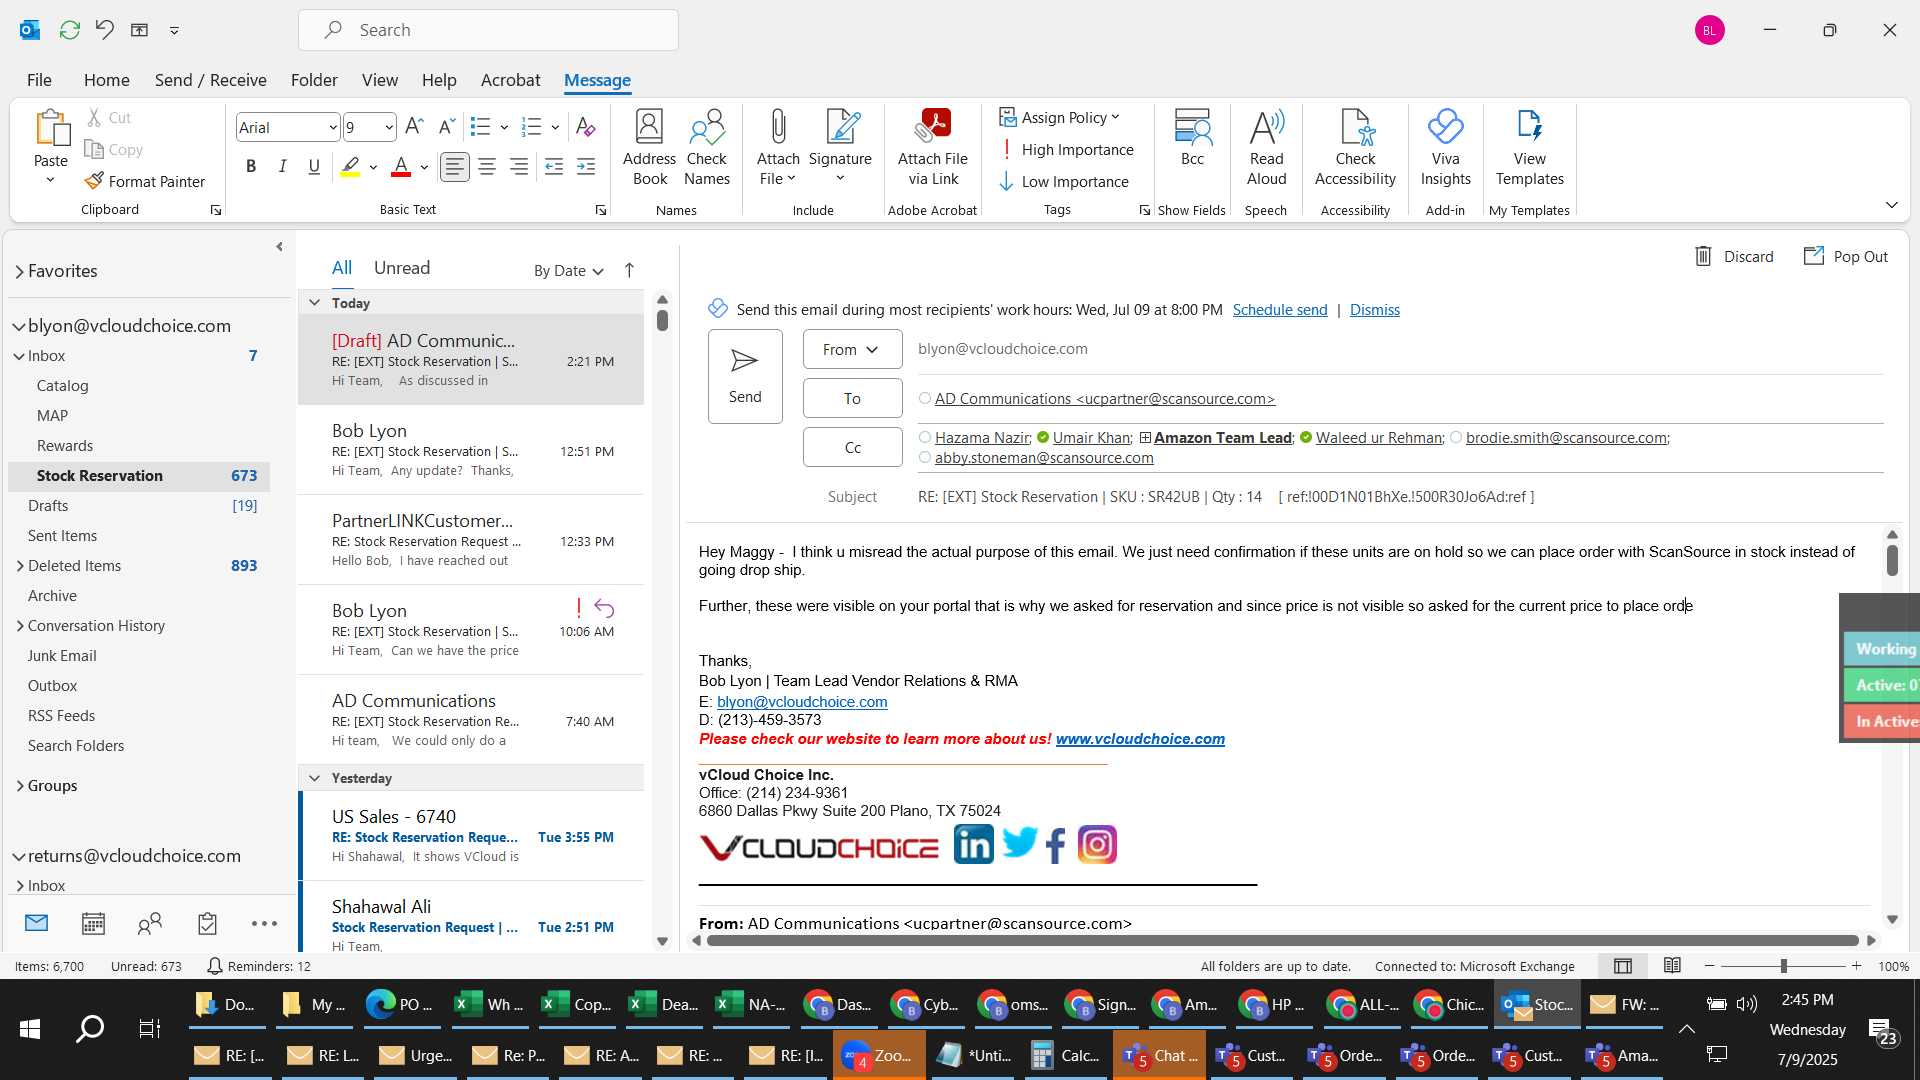Click the To recipients button
Image resolution: width=1920 pixels, height=1080 pixels.
(x=852, y=398)
